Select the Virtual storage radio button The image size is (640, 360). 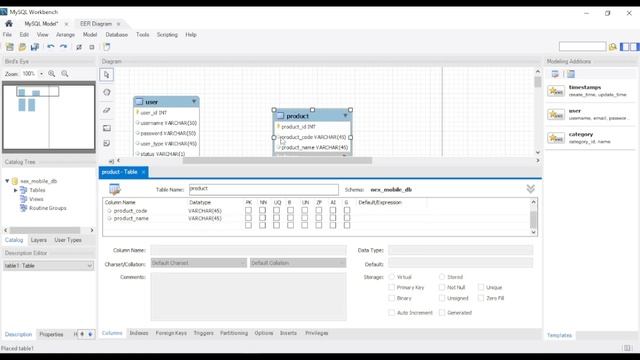tap(392, 277)
